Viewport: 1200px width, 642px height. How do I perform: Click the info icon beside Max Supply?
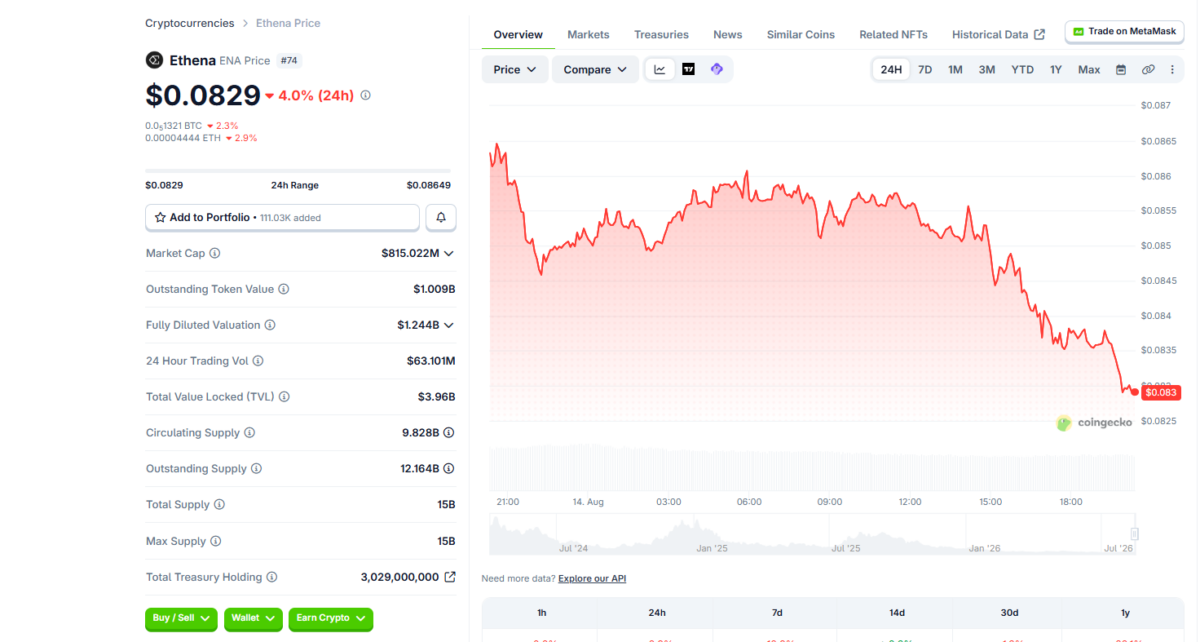216,541
